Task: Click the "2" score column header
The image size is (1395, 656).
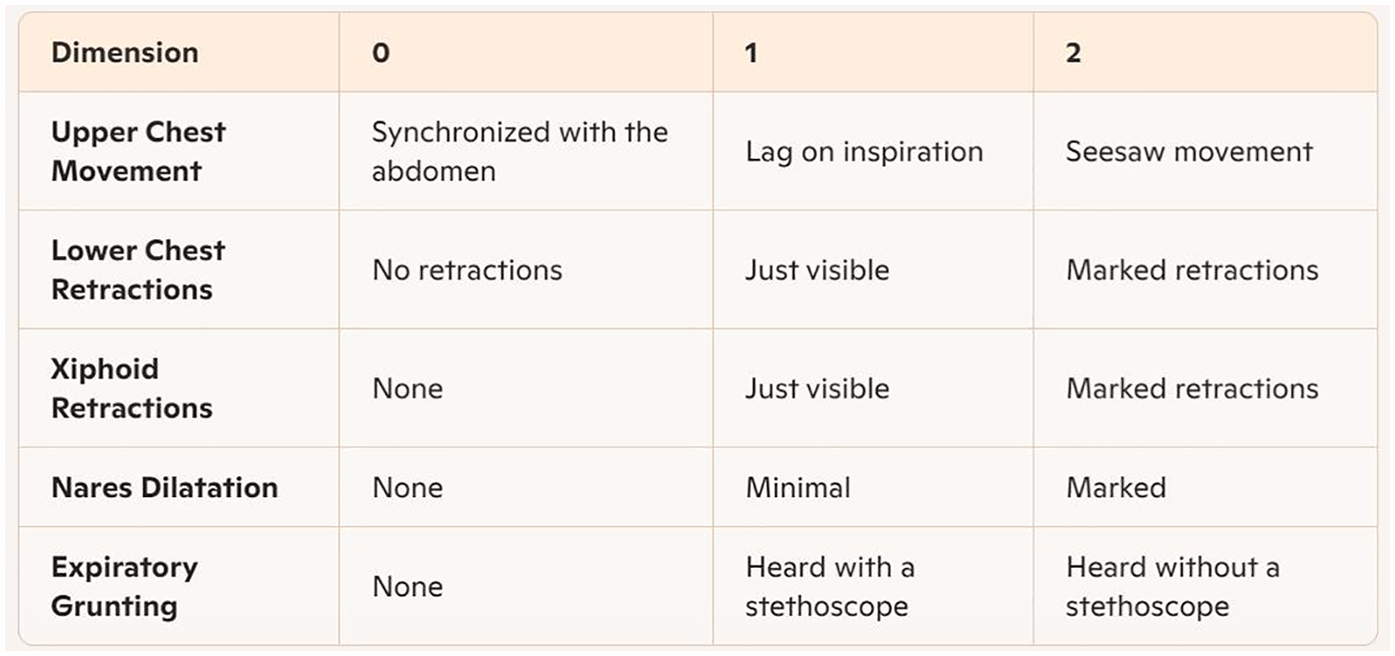Action: tap(1073, 53)
